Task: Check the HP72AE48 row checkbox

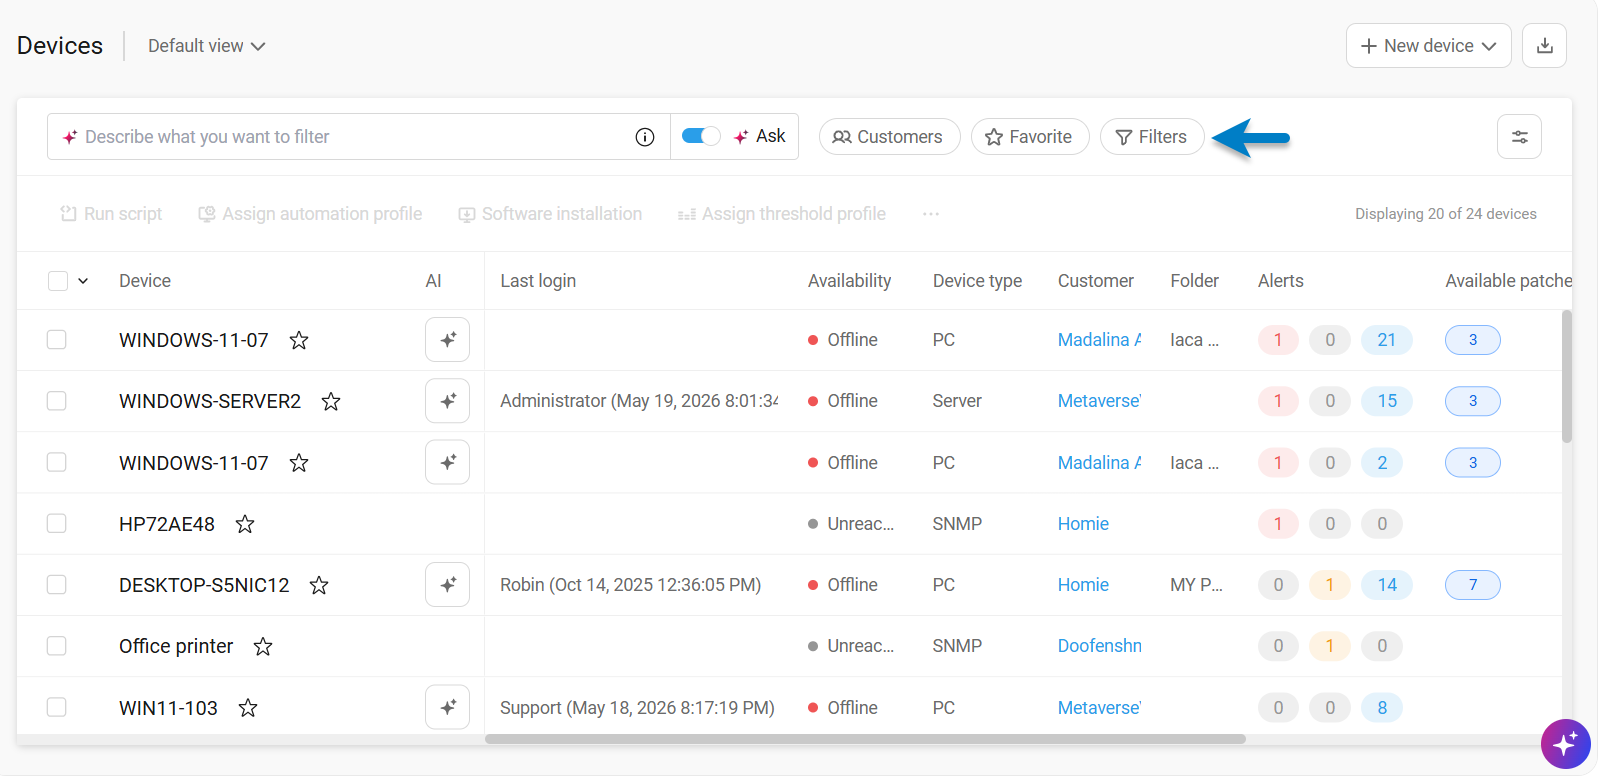Action: click(57, 524)
